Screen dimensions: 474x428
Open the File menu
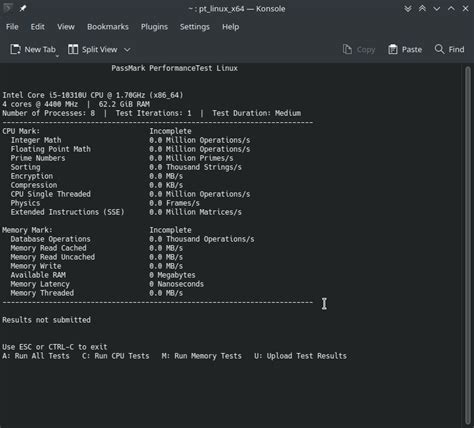click(x=12, y=27)
